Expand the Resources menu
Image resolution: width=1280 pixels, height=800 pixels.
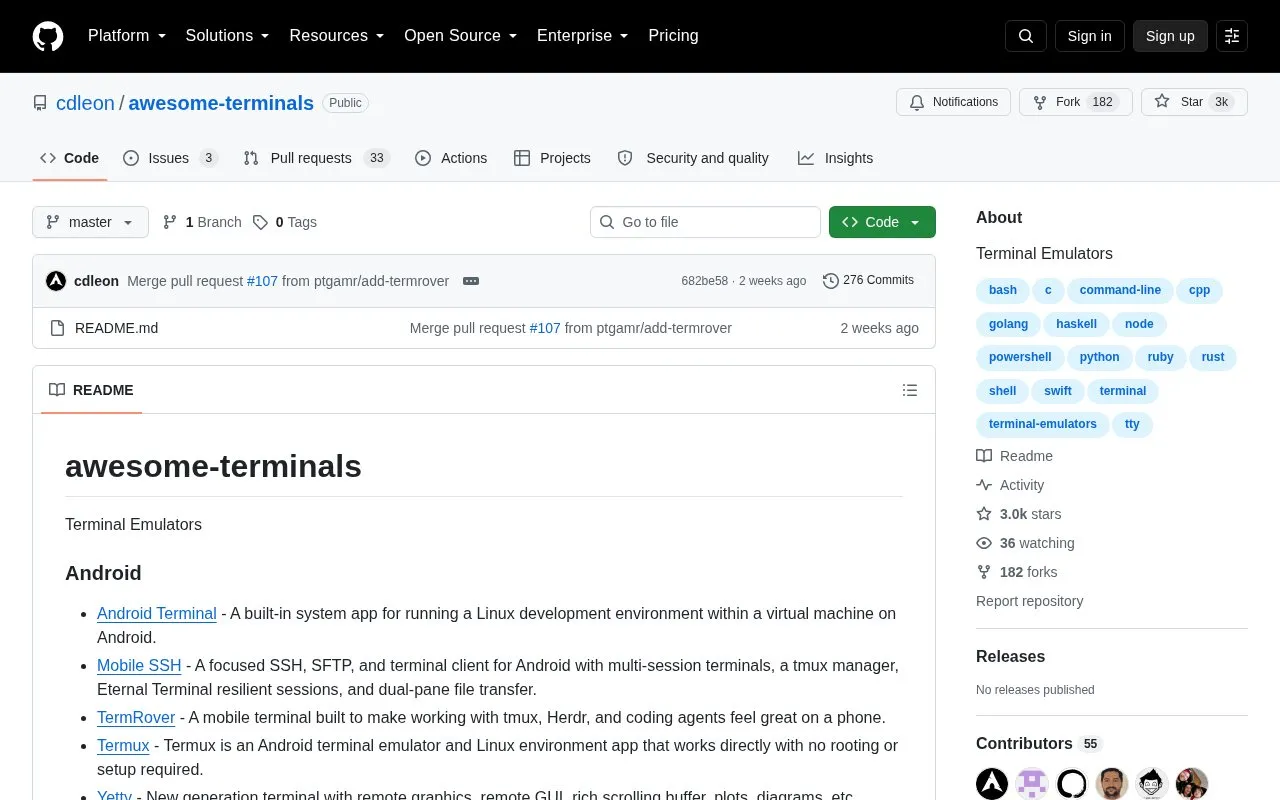[337, 36]
